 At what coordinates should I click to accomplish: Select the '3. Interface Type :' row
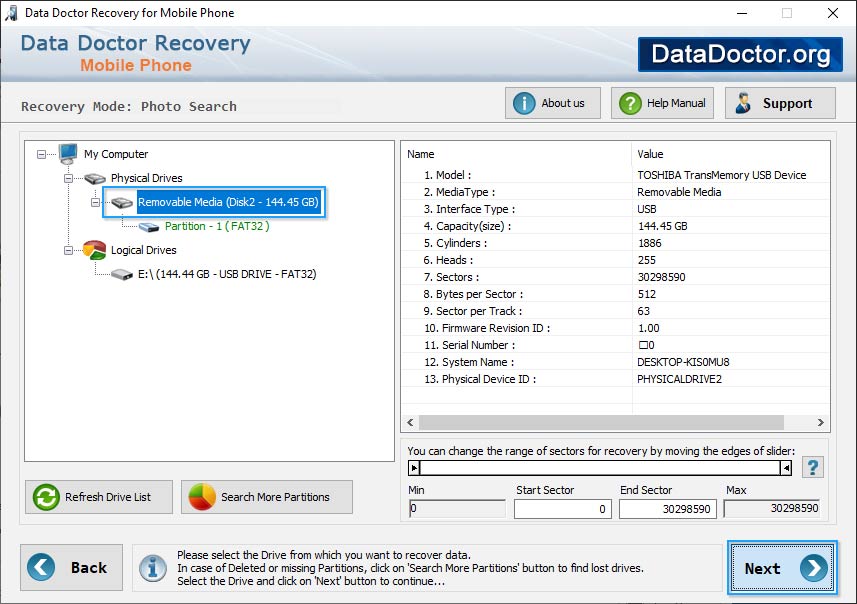pyautogui.click(x=615, y=209)
